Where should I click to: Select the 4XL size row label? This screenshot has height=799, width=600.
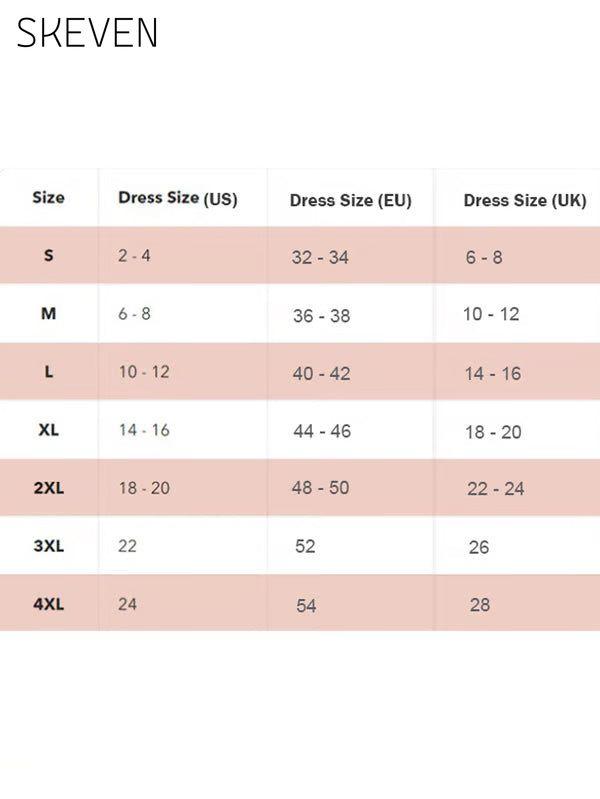(48, 604)
